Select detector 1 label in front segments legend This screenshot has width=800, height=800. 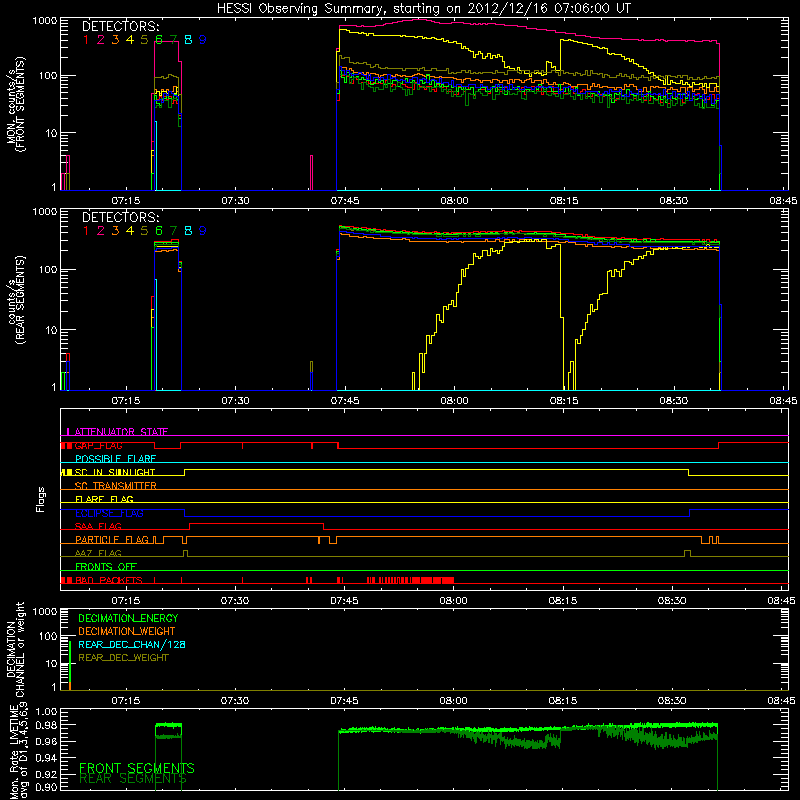pos(86,40)
